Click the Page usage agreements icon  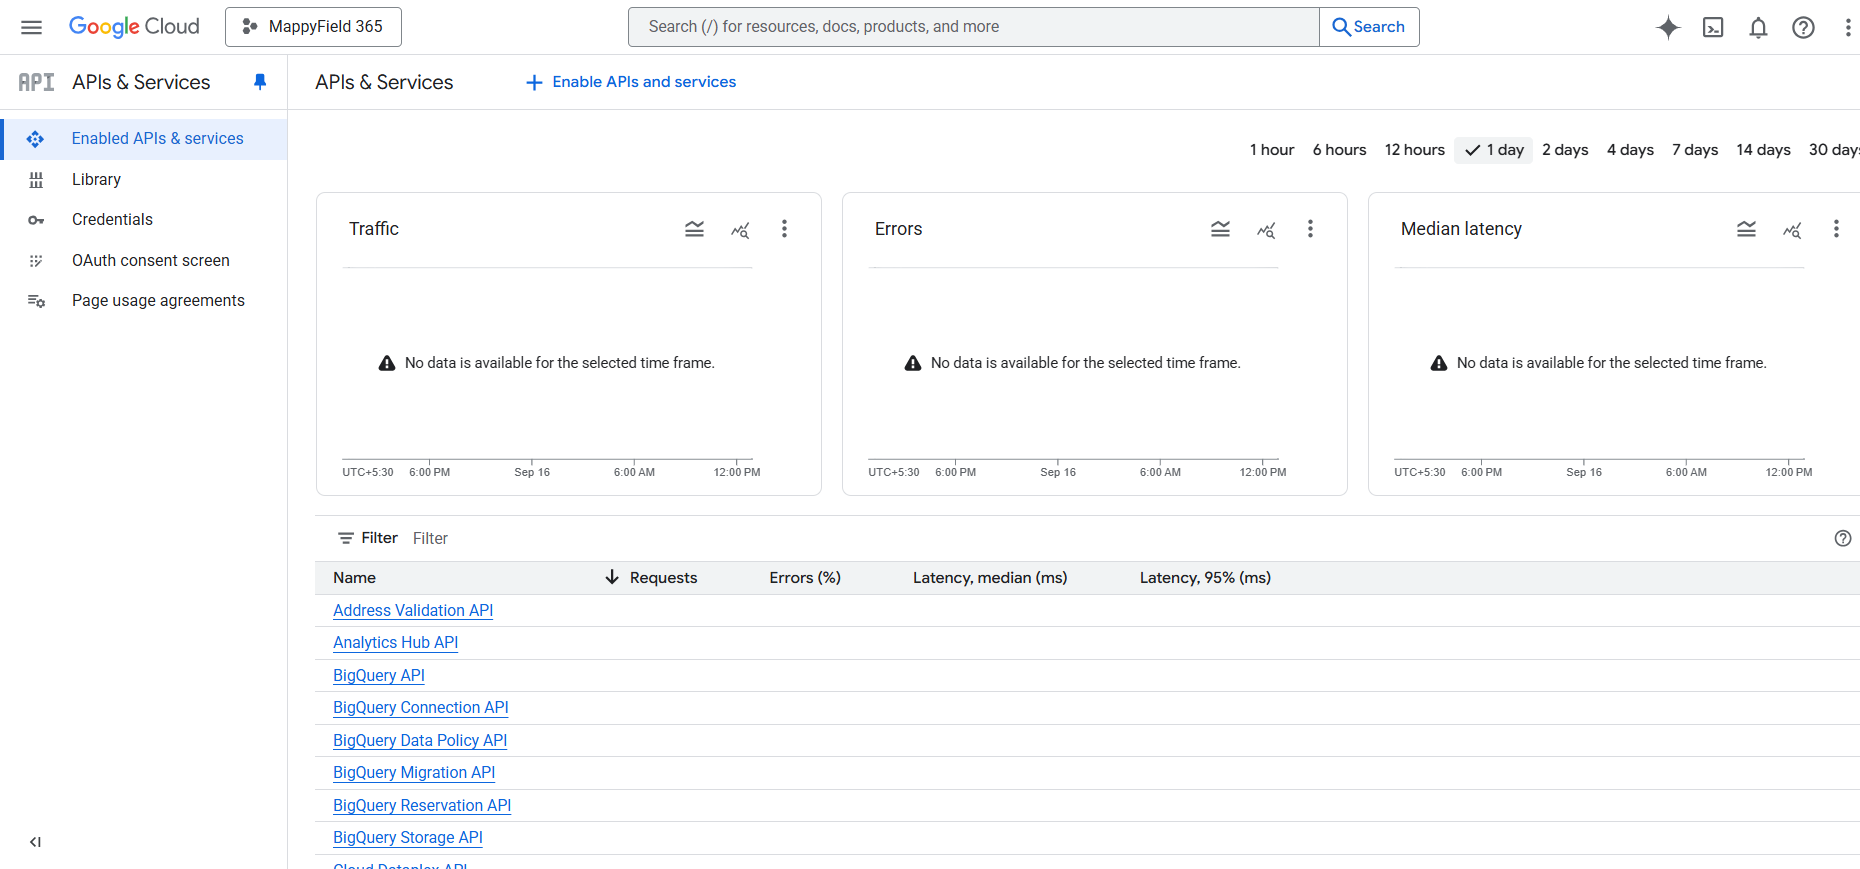[36, 301]
